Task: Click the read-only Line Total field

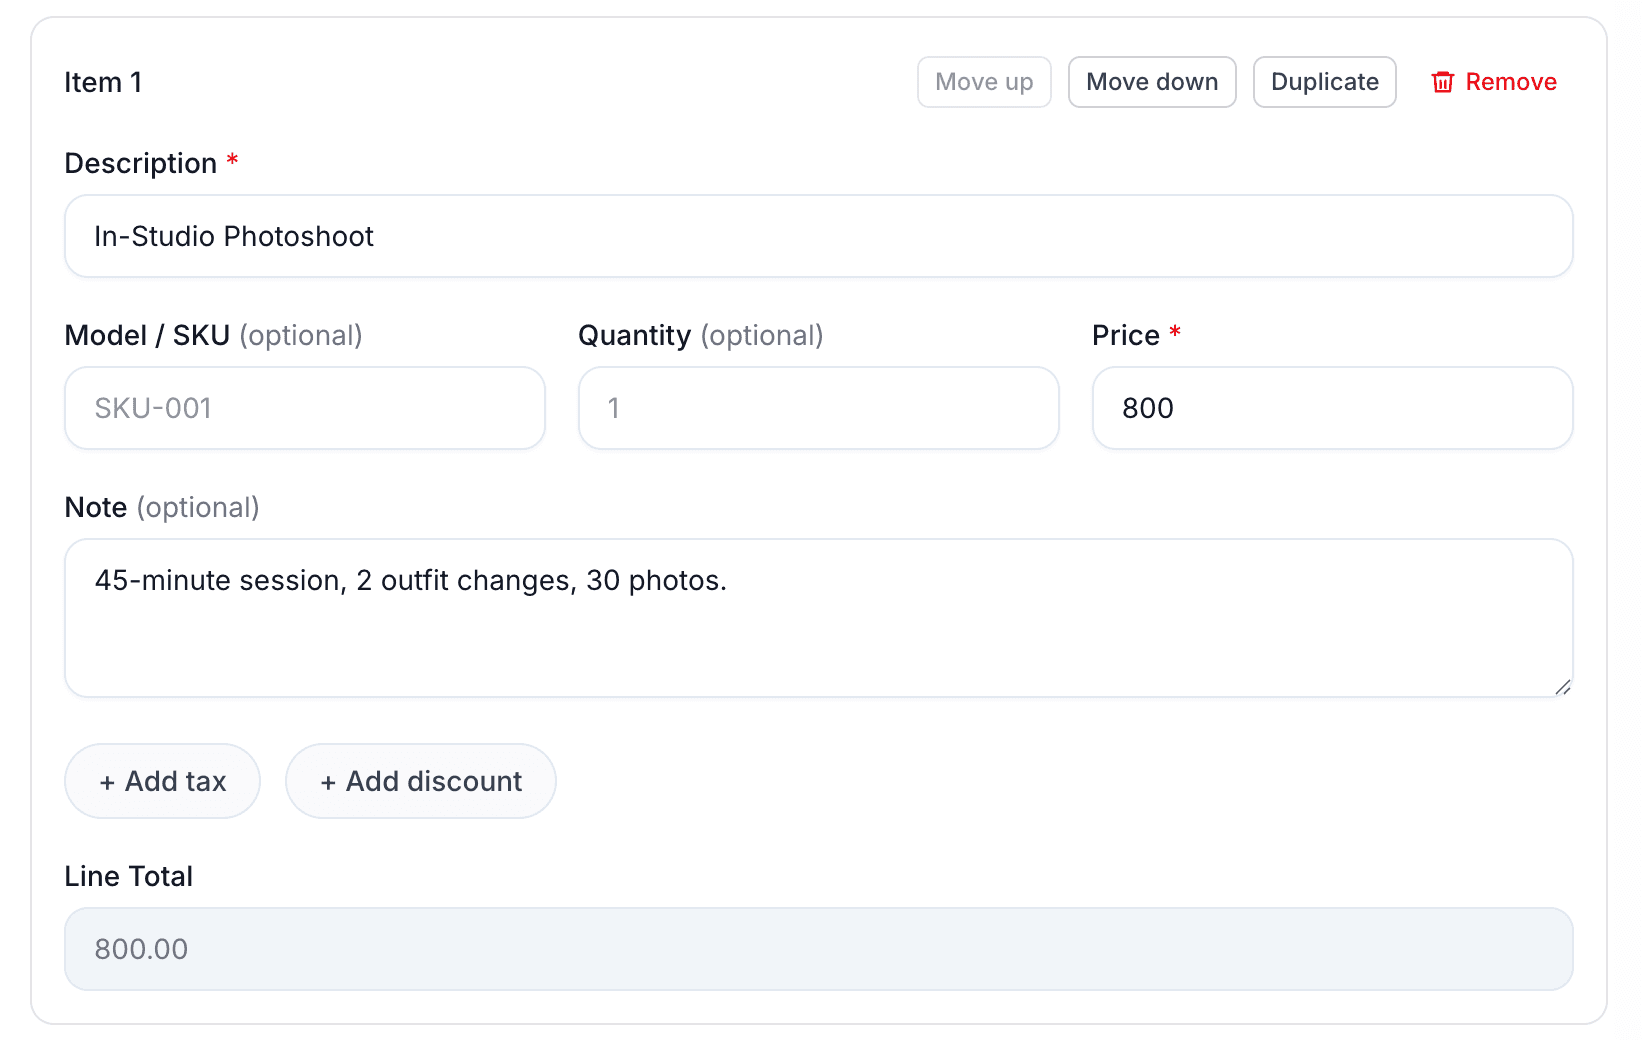Action: tap(818, 948)
